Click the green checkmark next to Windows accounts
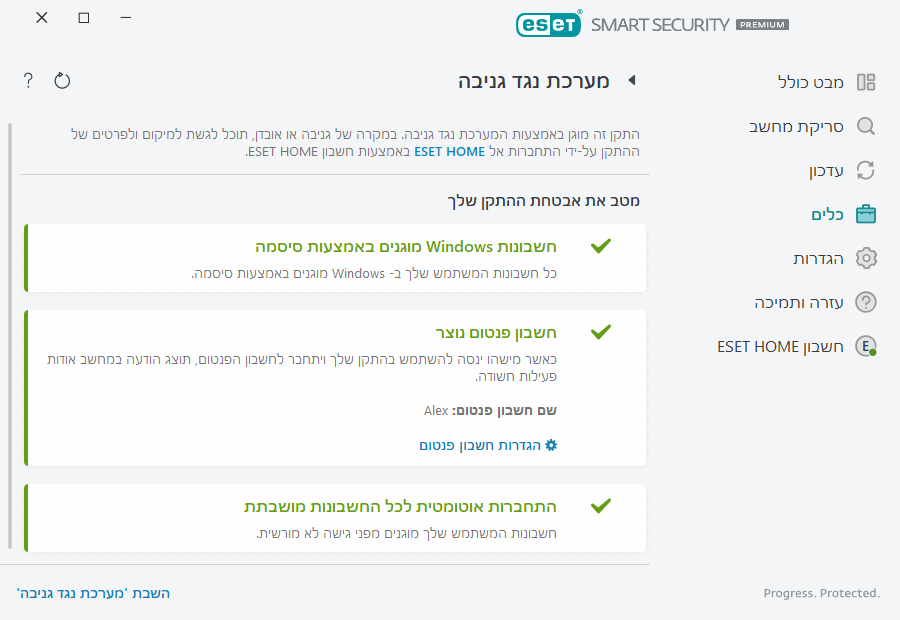900x620 pixels. [601, 245]
